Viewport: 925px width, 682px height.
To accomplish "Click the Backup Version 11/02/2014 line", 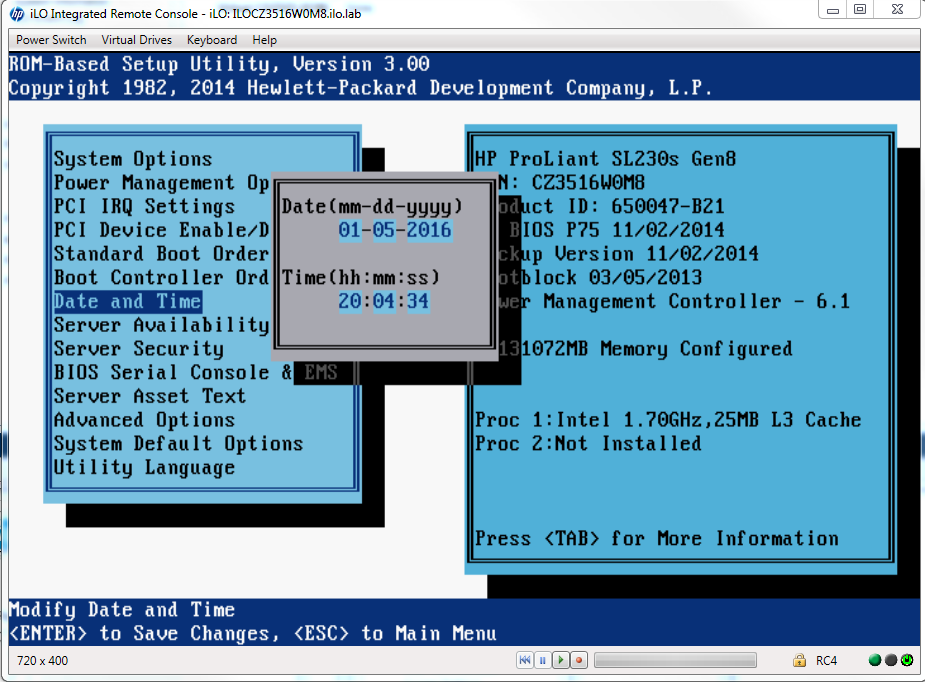I will coord(629,254).
